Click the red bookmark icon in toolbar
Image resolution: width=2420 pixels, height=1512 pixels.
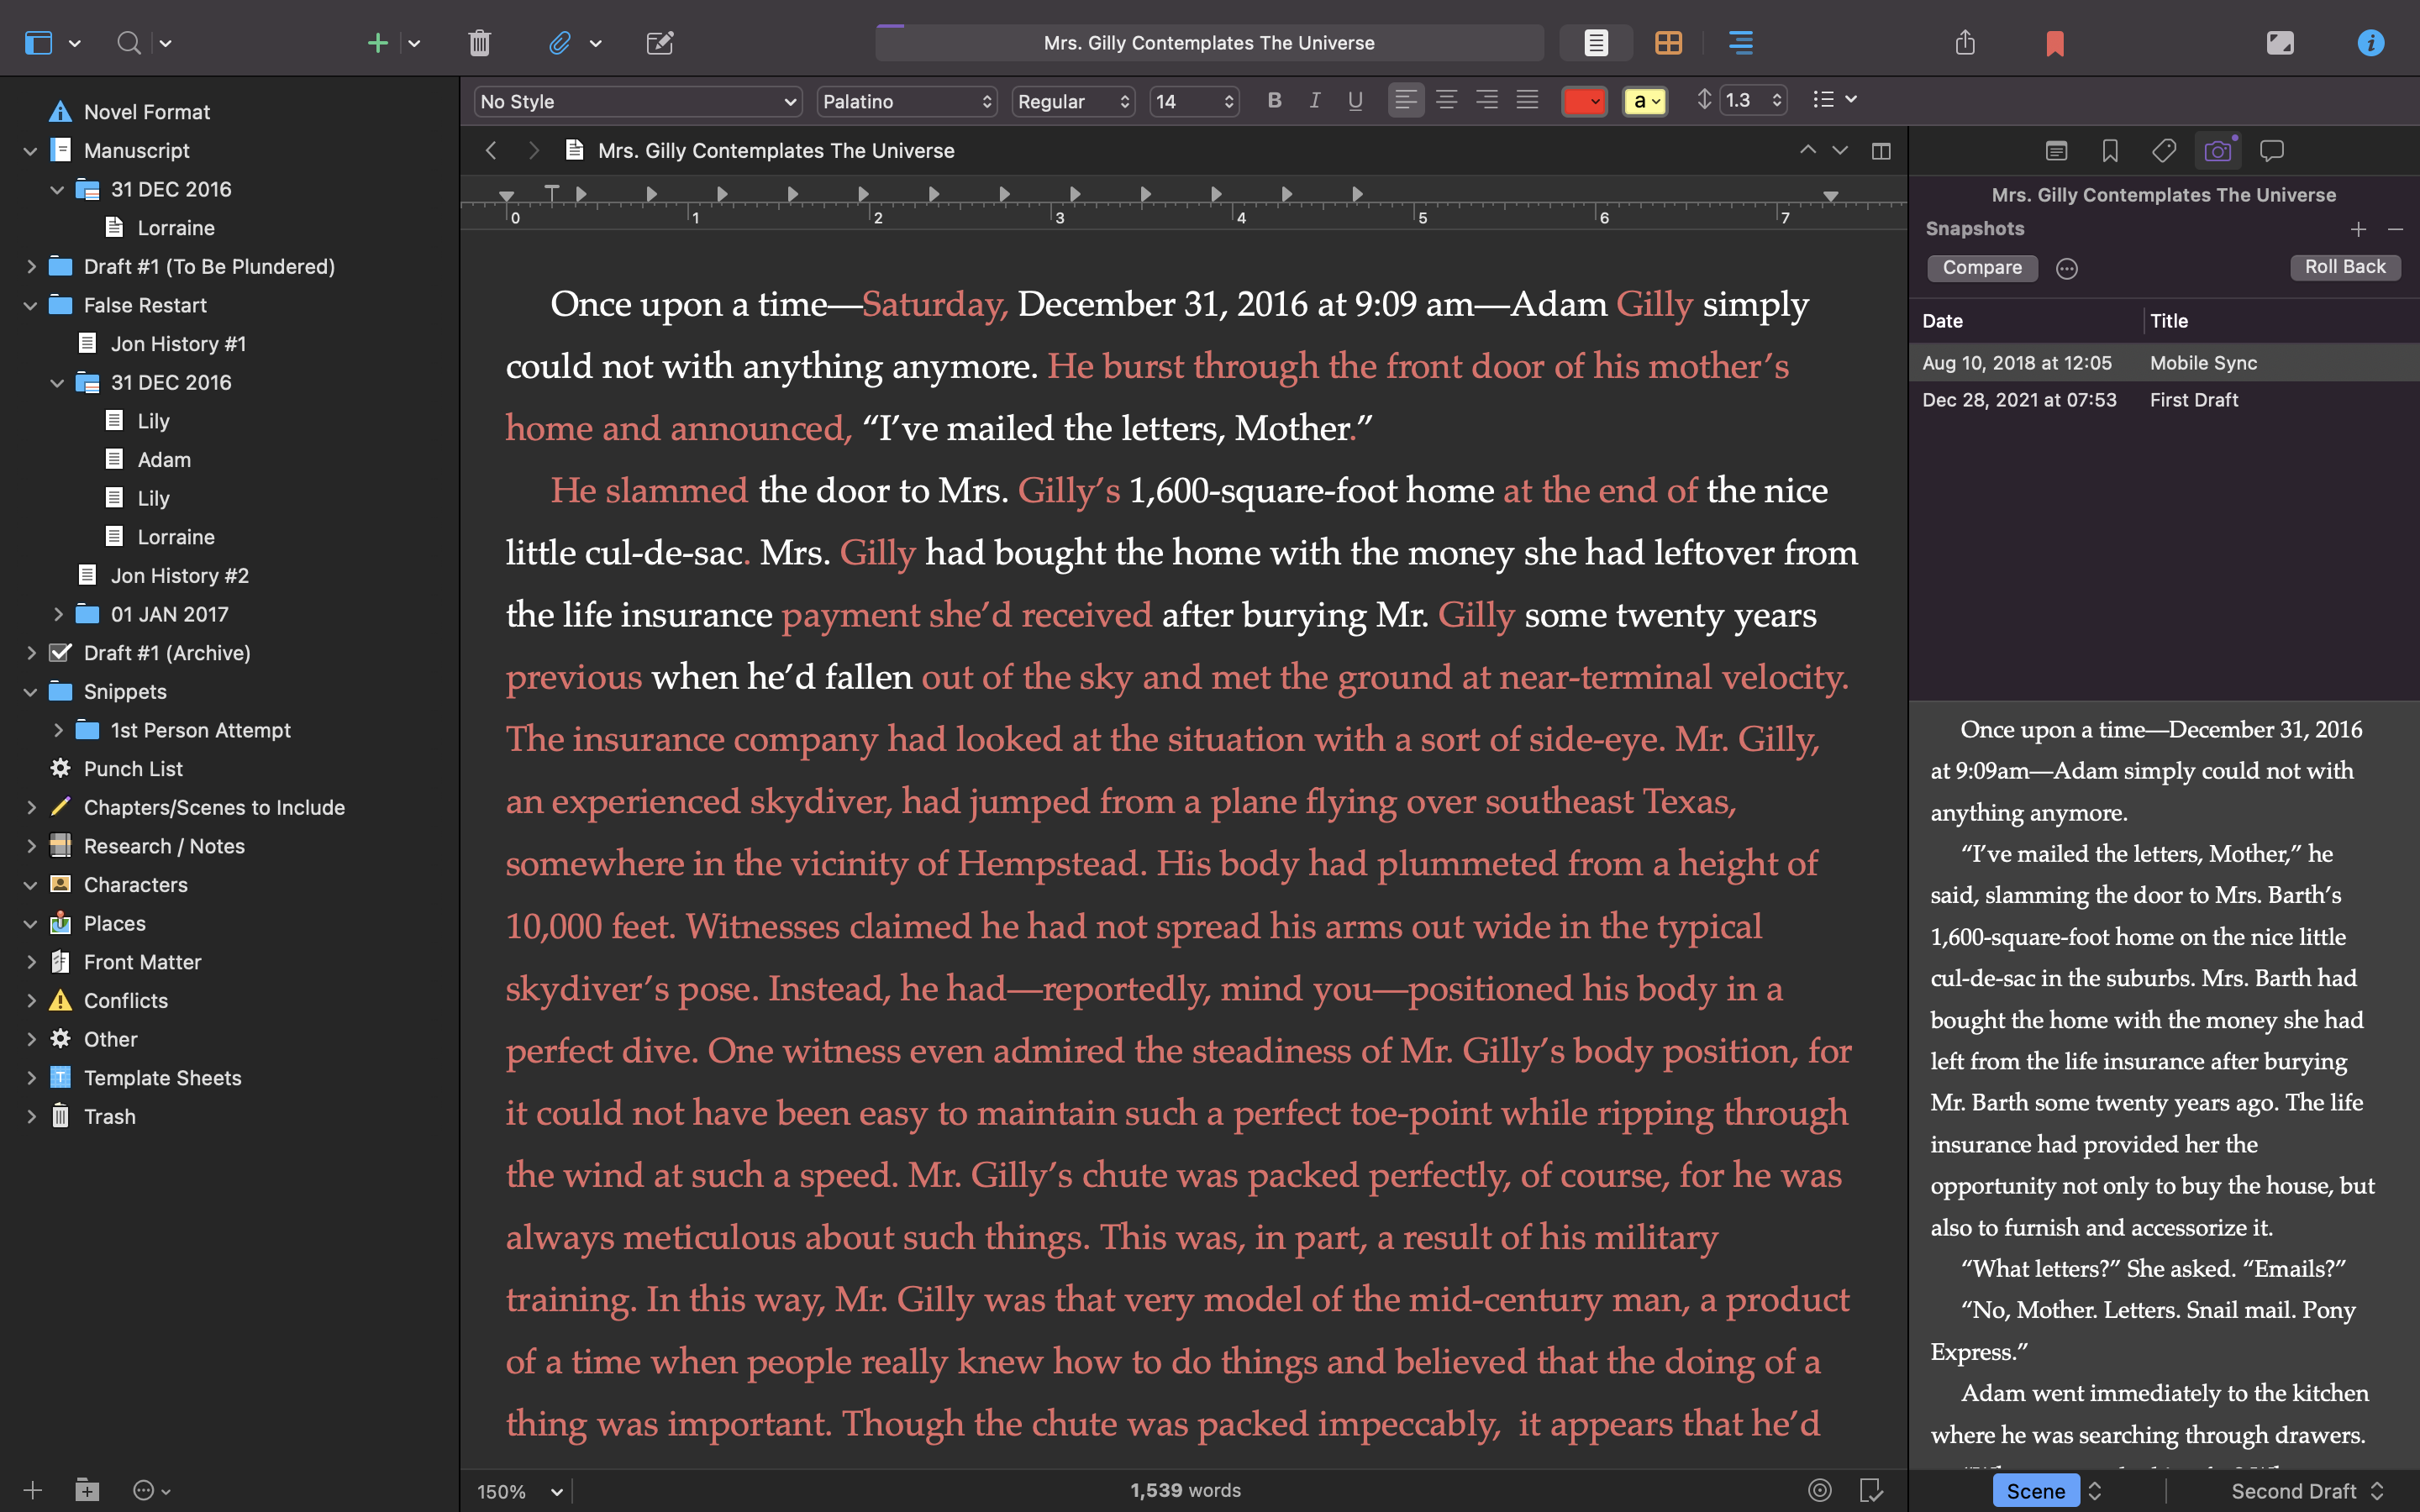(x=2055, y=43)
